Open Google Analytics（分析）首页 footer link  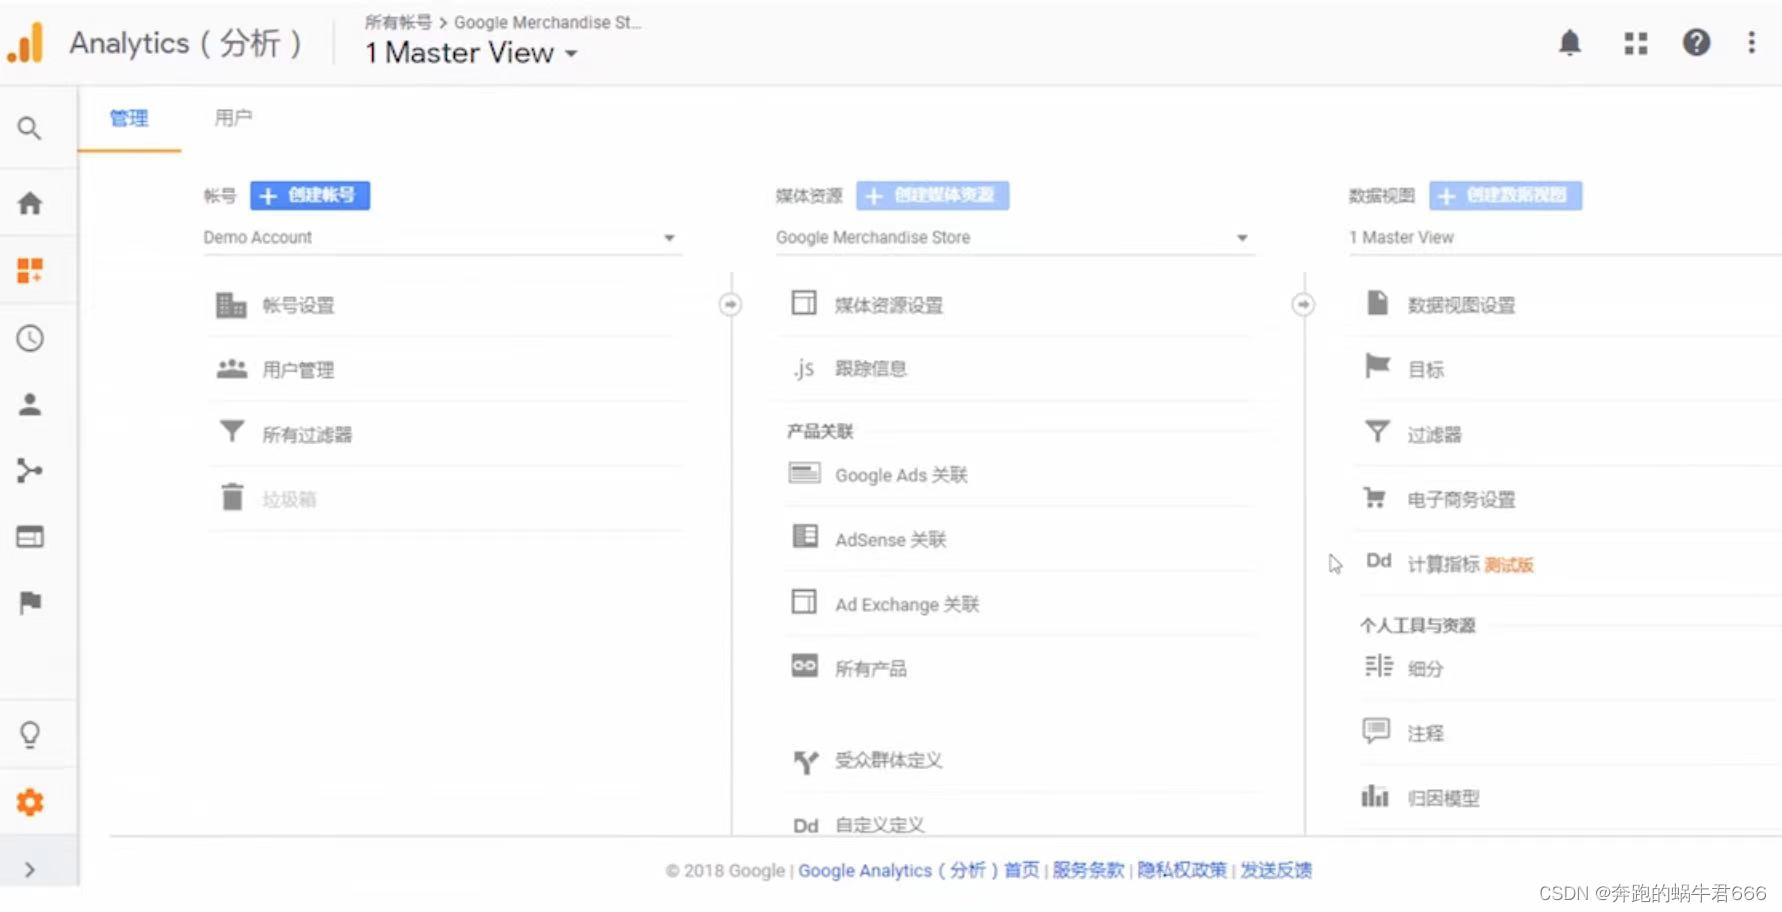click(919, 871)
